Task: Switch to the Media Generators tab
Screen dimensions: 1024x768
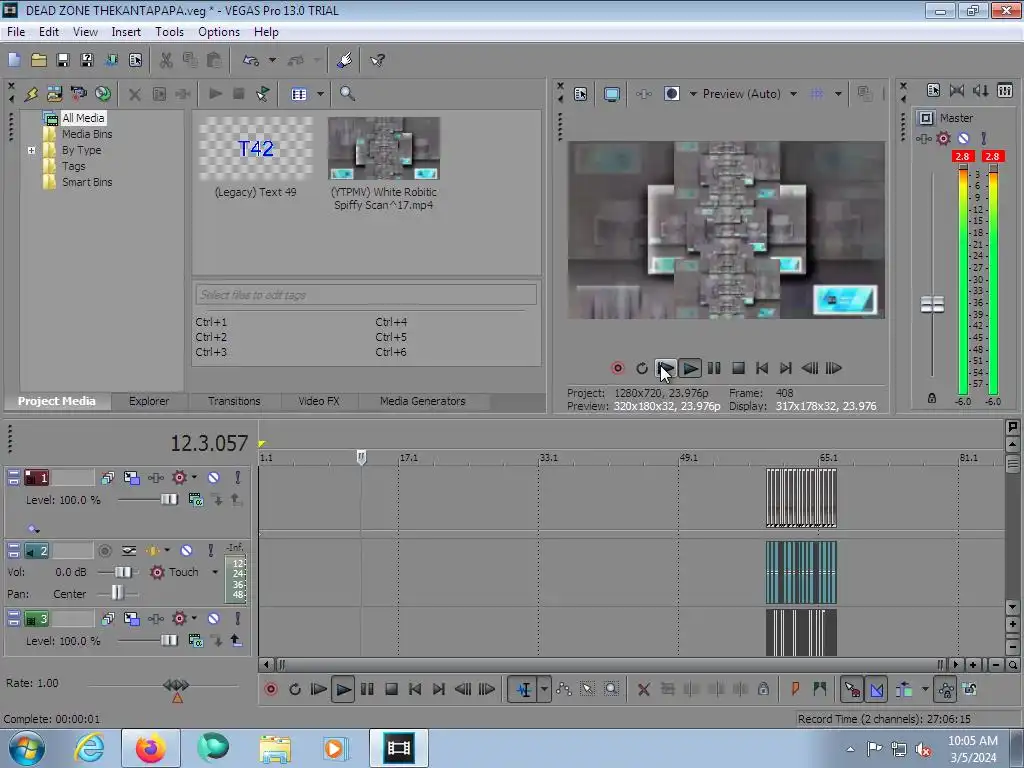Action: pyautogui.click(x=423, y=401)
